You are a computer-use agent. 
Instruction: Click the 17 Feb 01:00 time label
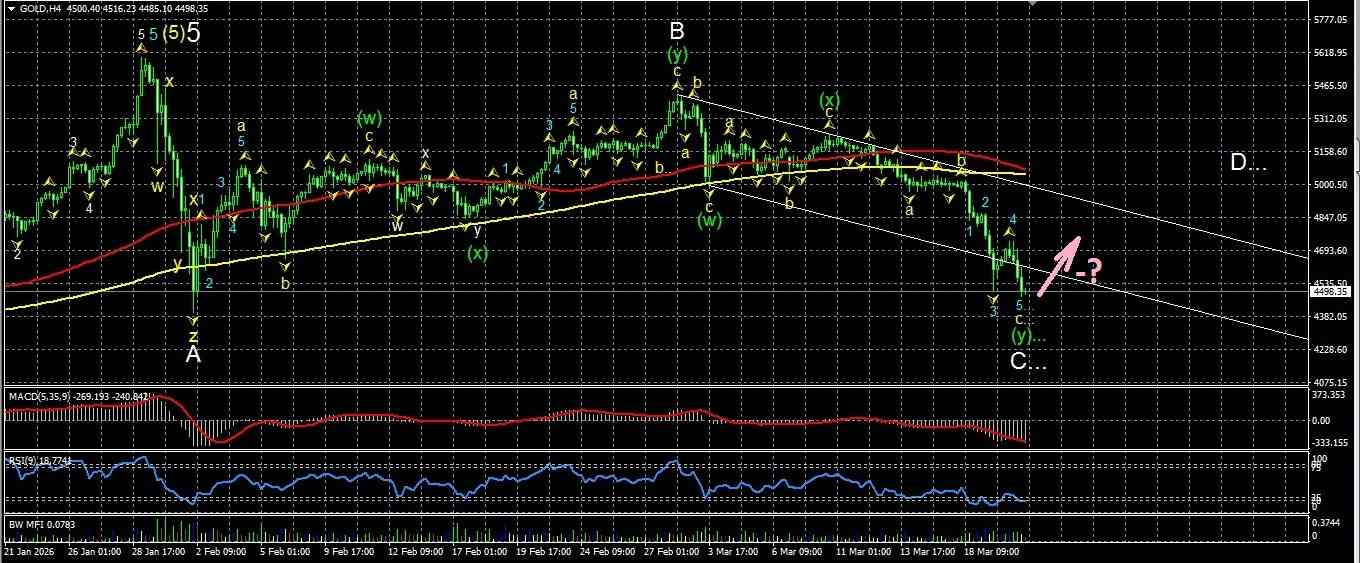click(x=480, y=551)
